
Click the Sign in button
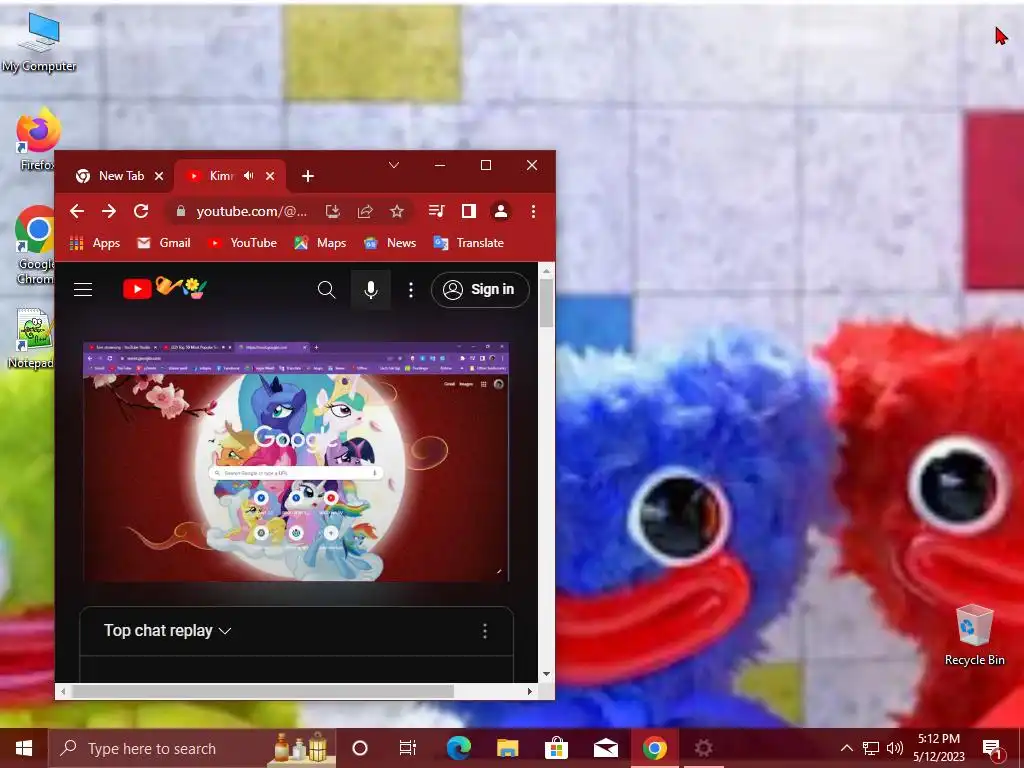click(x=480, y=289)
